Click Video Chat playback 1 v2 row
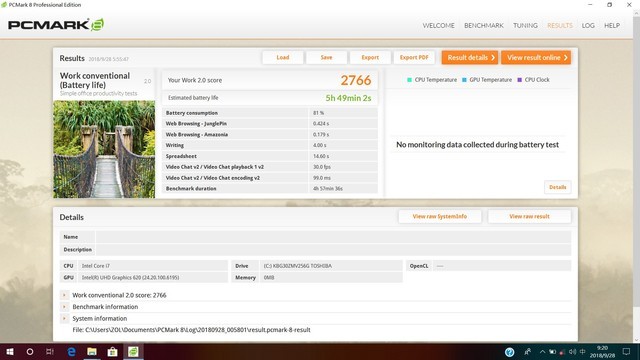 coord(270,167)
